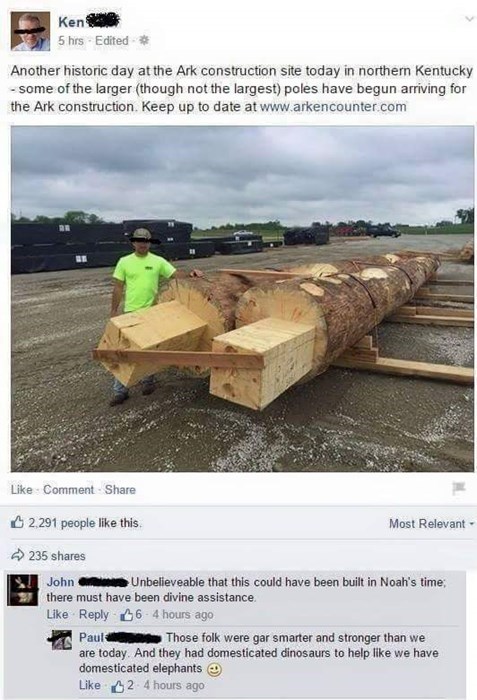Reply to John's comment
Viewport: 477px width, 700px height.
[x=94, y=614]
